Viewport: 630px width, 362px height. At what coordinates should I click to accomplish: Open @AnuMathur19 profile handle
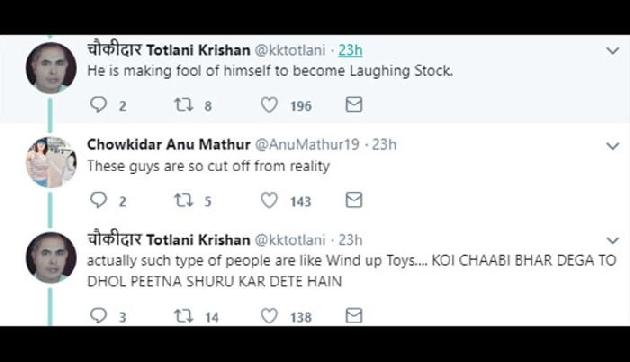tap(307, 145)
